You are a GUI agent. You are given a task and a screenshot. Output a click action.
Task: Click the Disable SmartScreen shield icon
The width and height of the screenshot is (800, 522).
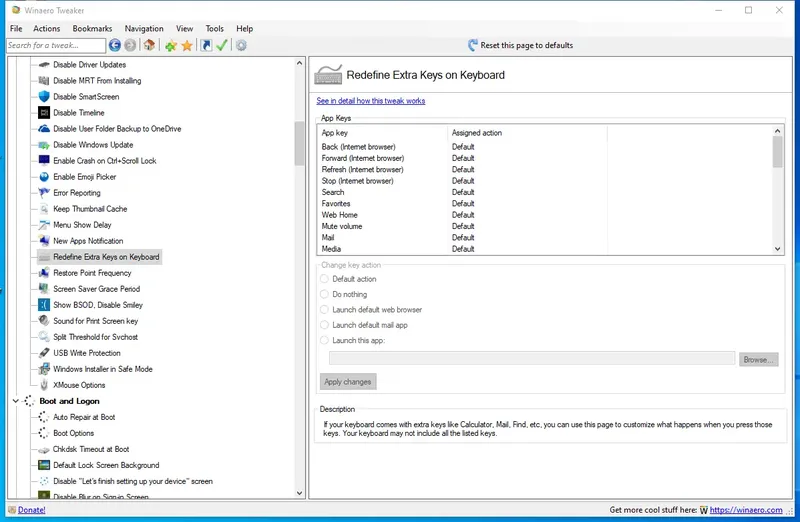(x=44, y=96)
